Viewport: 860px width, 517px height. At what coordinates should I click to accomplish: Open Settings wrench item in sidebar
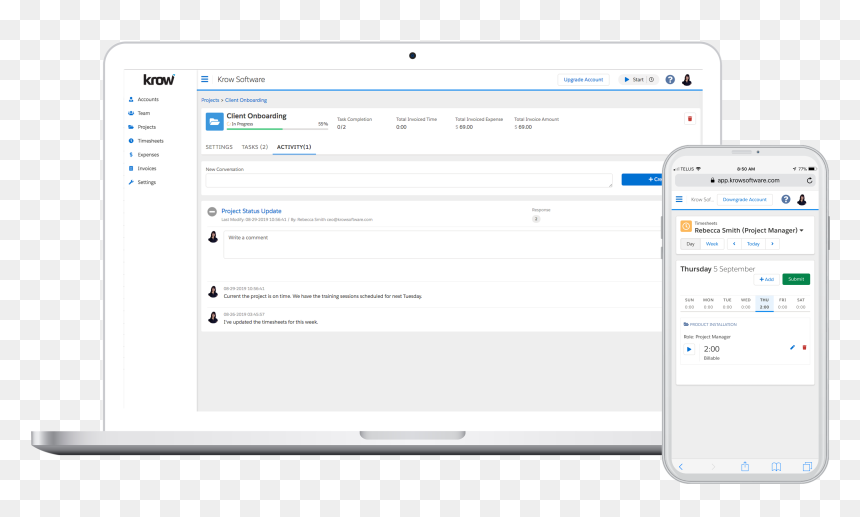[x=143, y=182]
